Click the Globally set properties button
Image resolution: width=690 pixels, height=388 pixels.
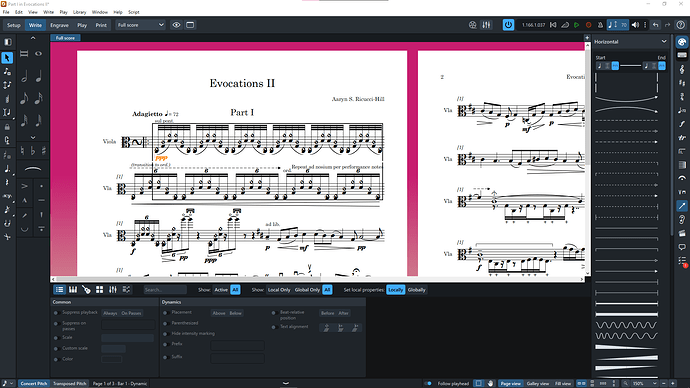(x=416, y=290)
